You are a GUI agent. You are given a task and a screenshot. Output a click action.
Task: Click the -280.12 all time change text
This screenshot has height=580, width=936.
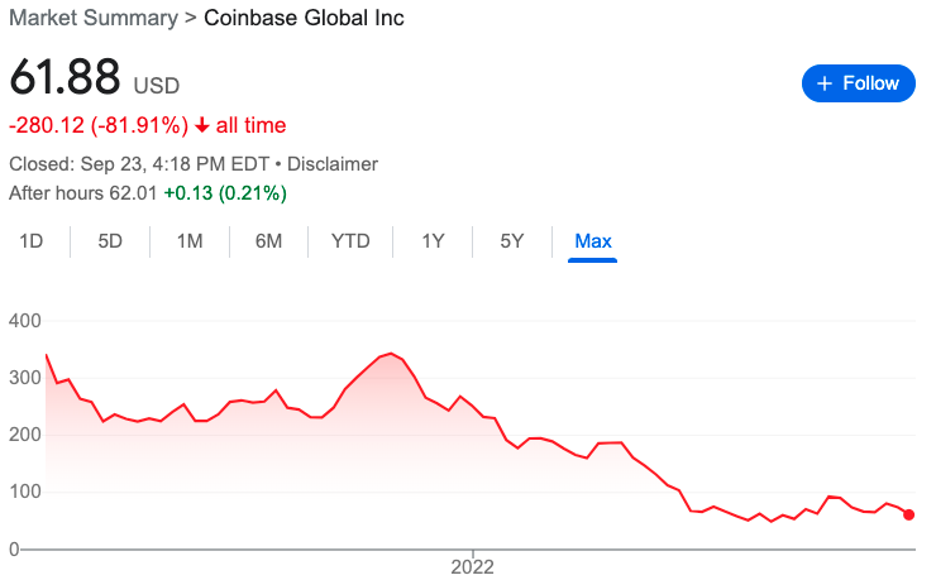click(x=147, y=125)
